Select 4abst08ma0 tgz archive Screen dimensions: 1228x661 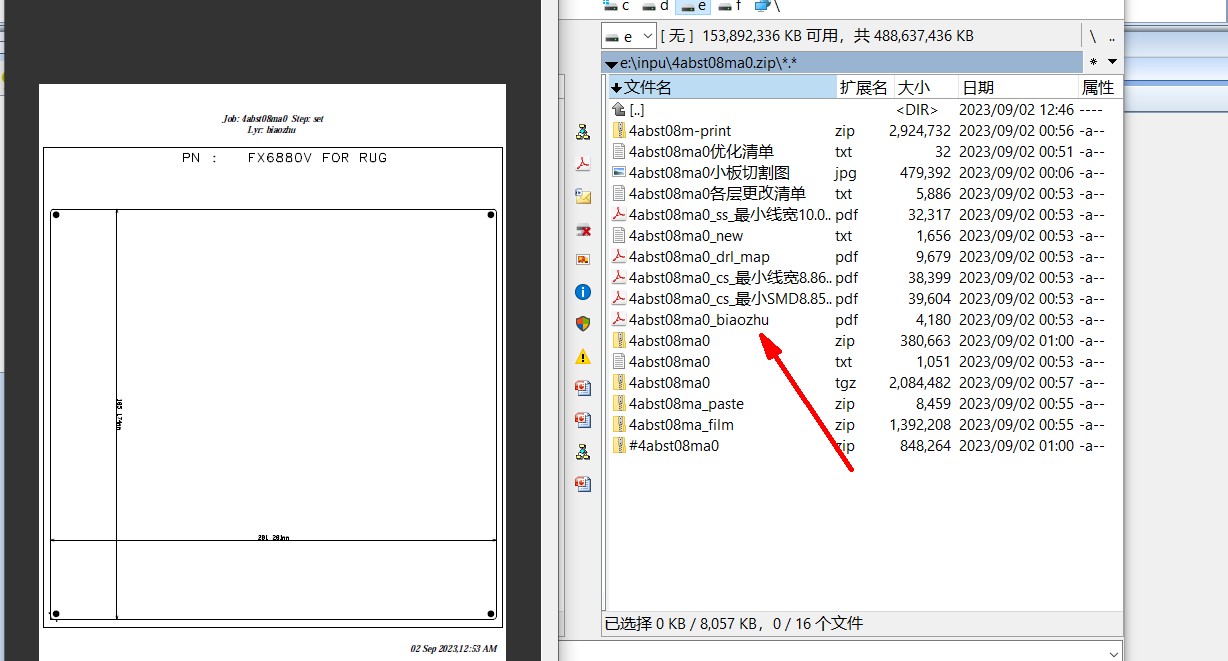669,383
